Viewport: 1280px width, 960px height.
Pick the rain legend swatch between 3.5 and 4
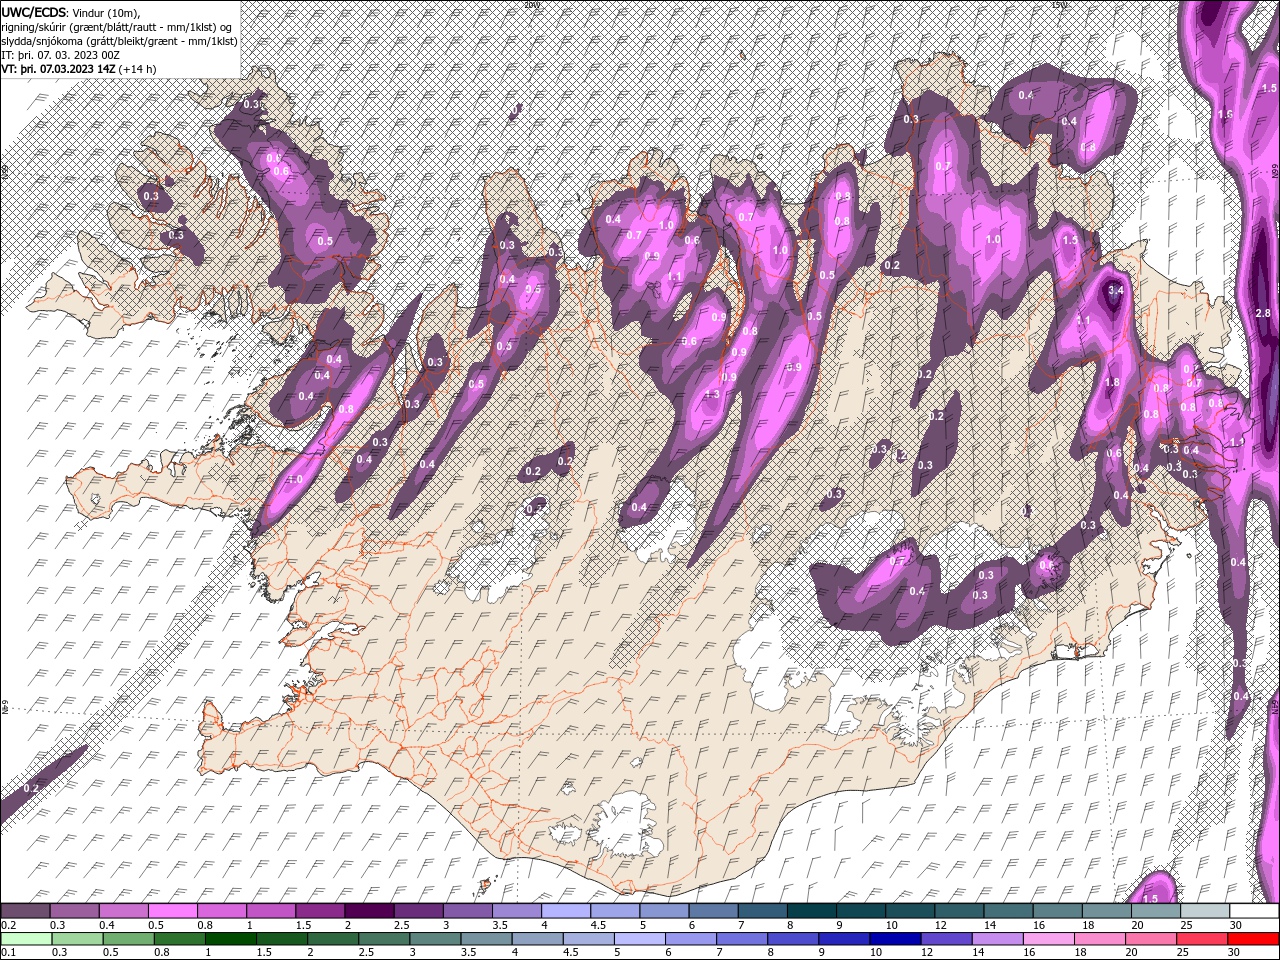click(486, 939)
